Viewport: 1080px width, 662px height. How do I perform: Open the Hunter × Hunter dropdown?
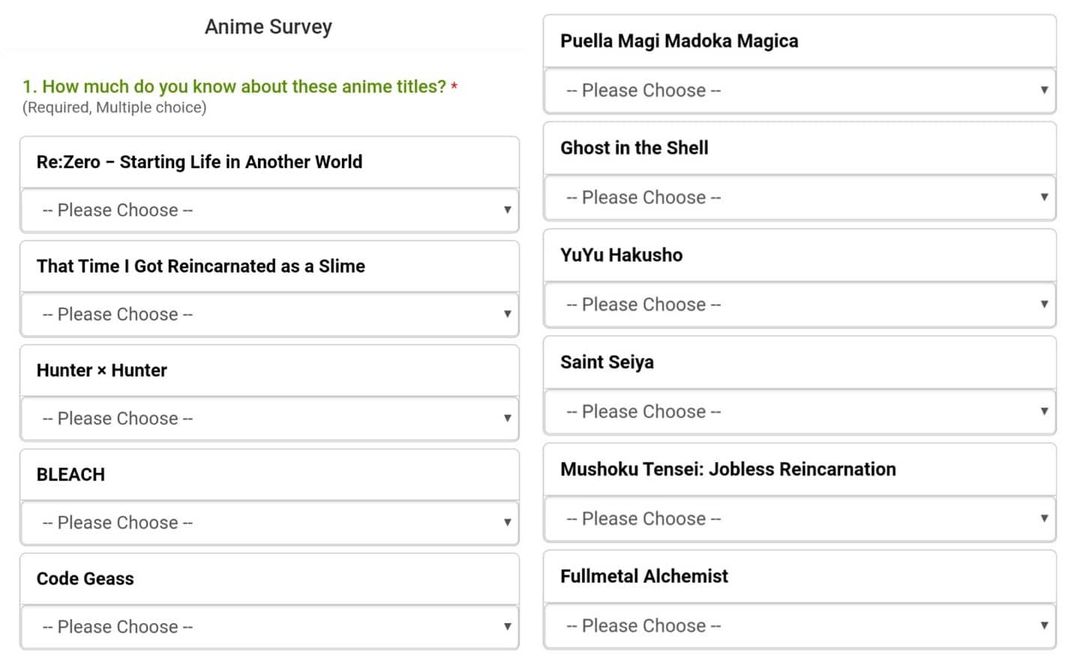(x=268, y=418)
